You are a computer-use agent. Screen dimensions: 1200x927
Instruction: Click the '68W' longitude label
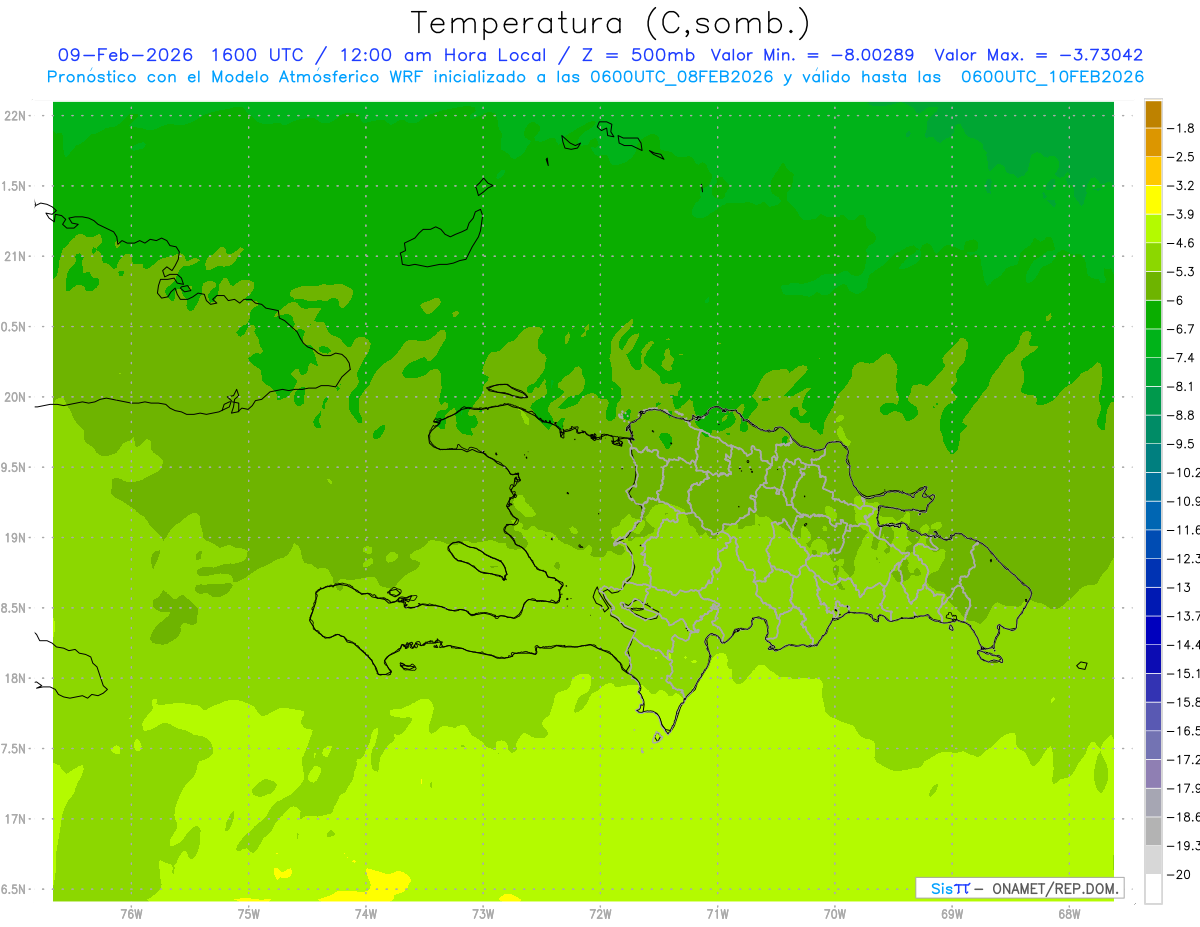1068,914
